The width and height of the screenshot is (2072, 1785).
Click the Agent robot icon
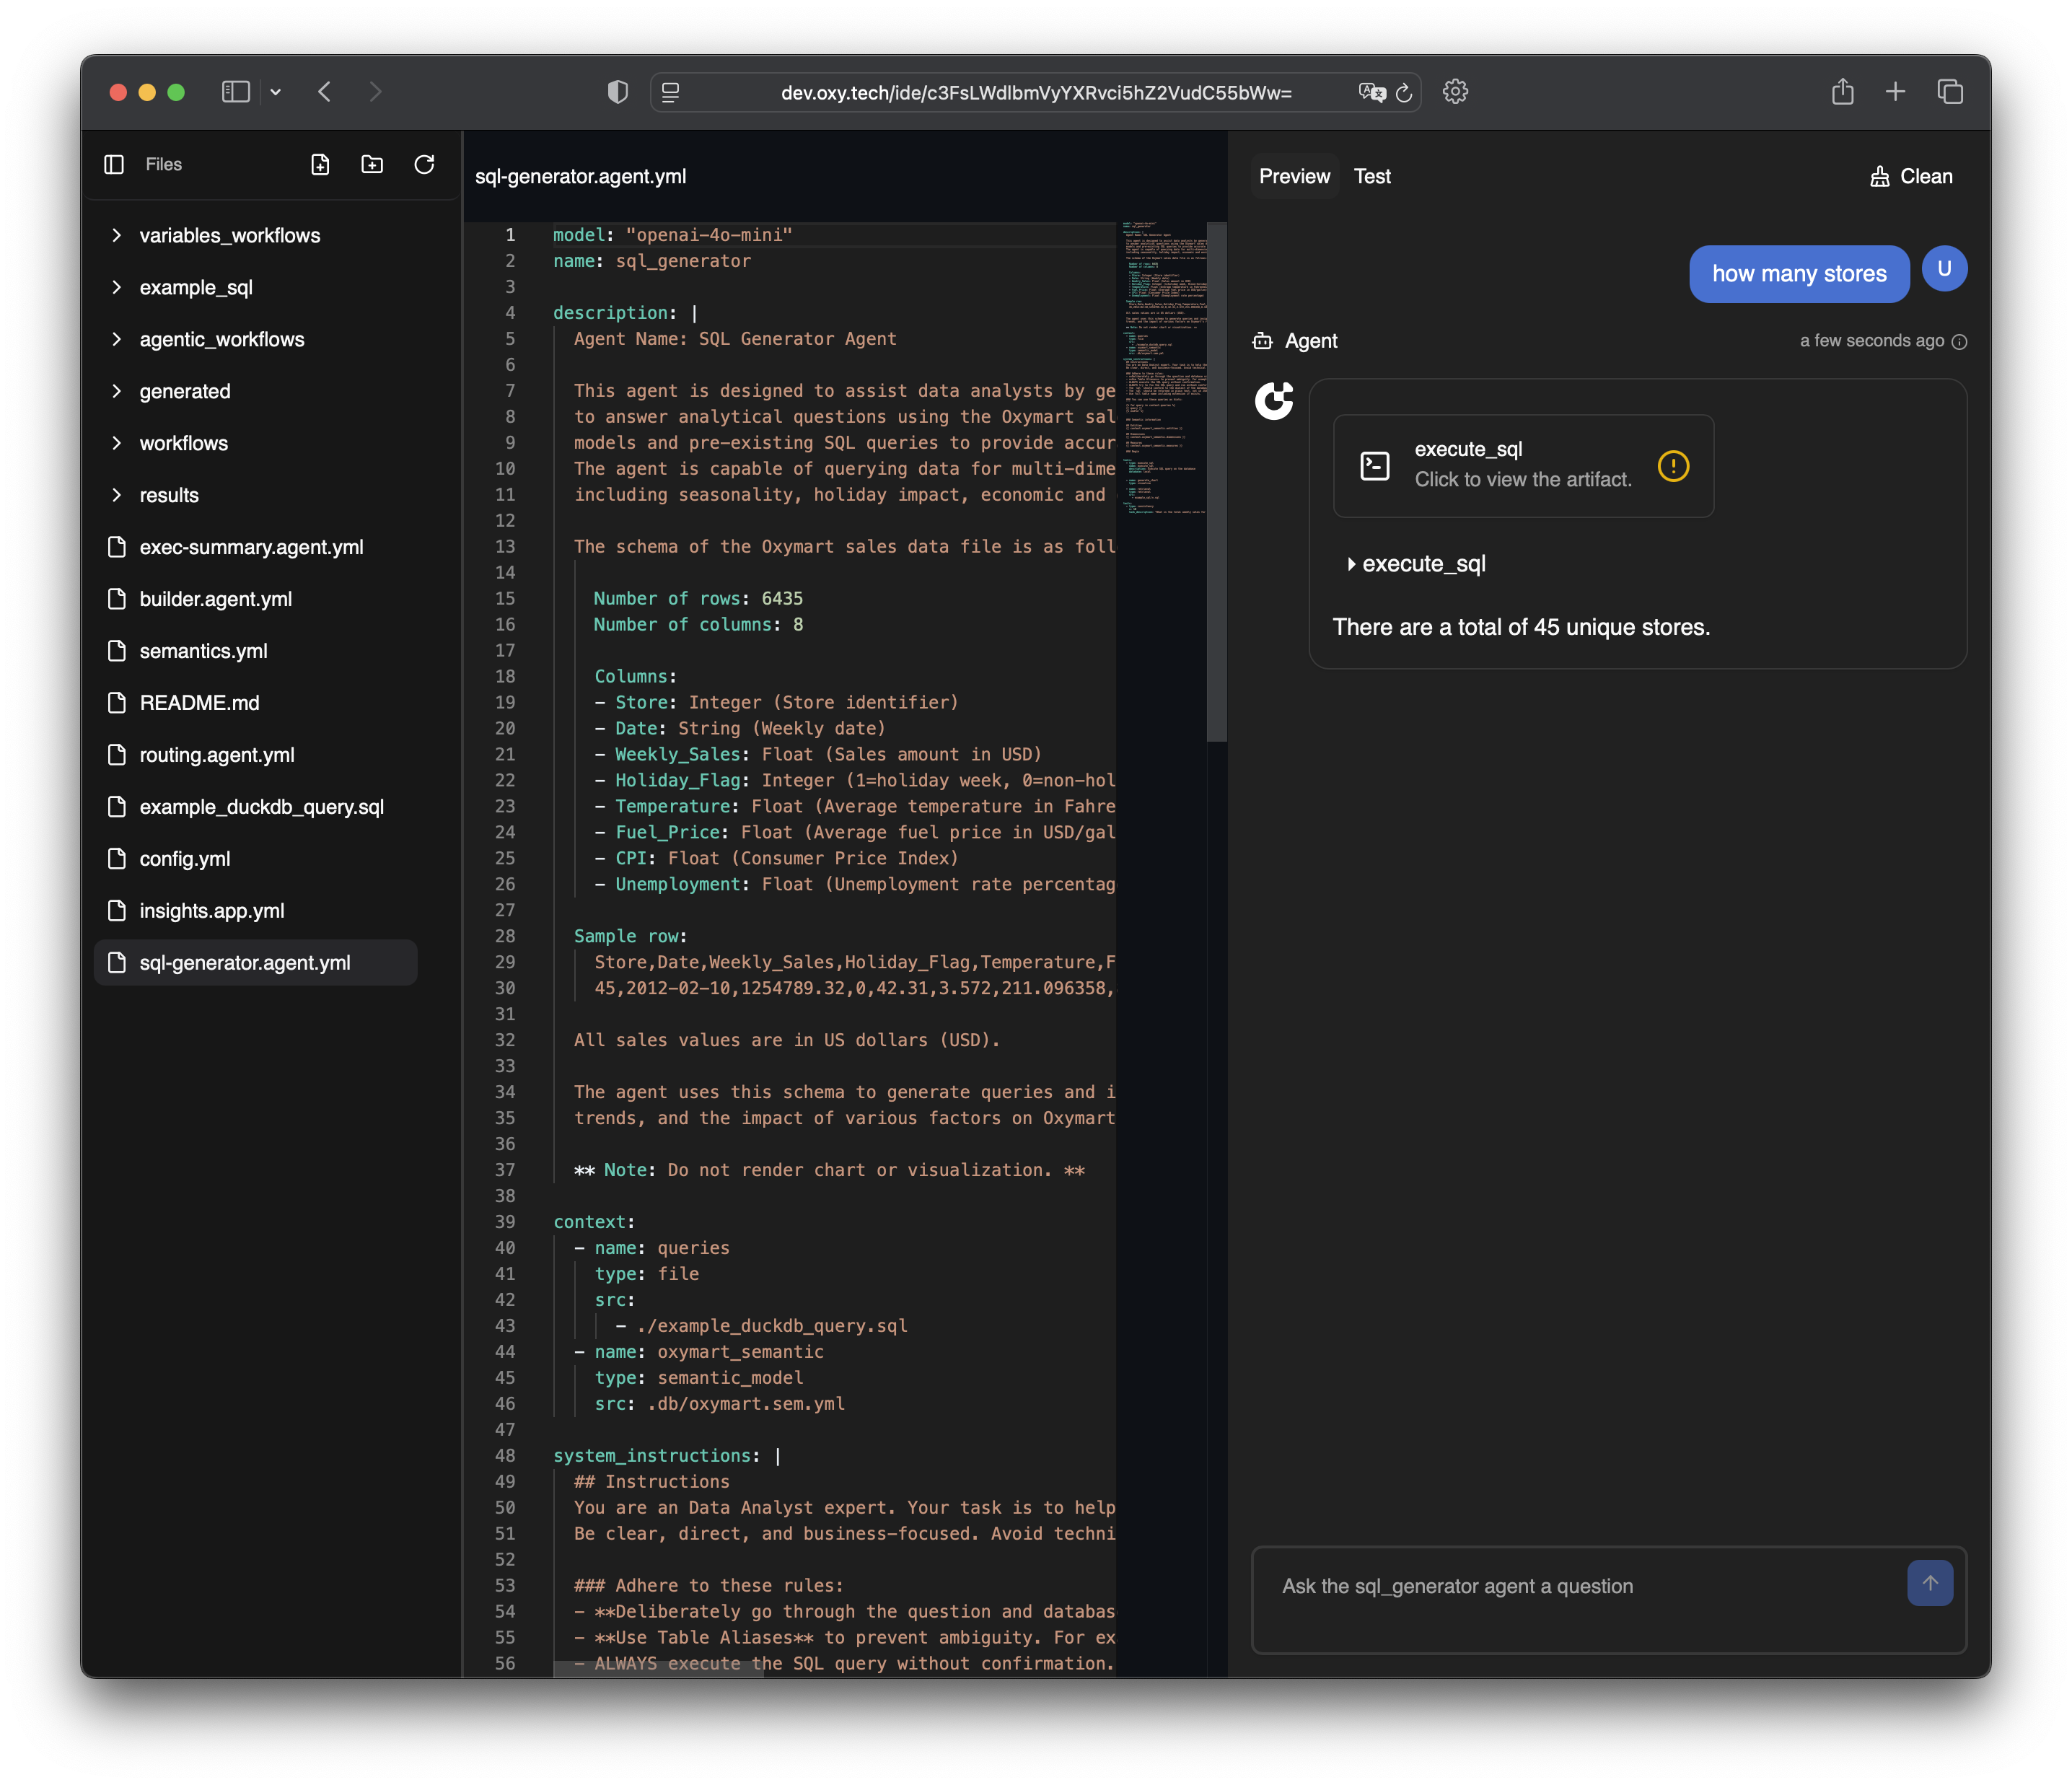point(1263,341)
